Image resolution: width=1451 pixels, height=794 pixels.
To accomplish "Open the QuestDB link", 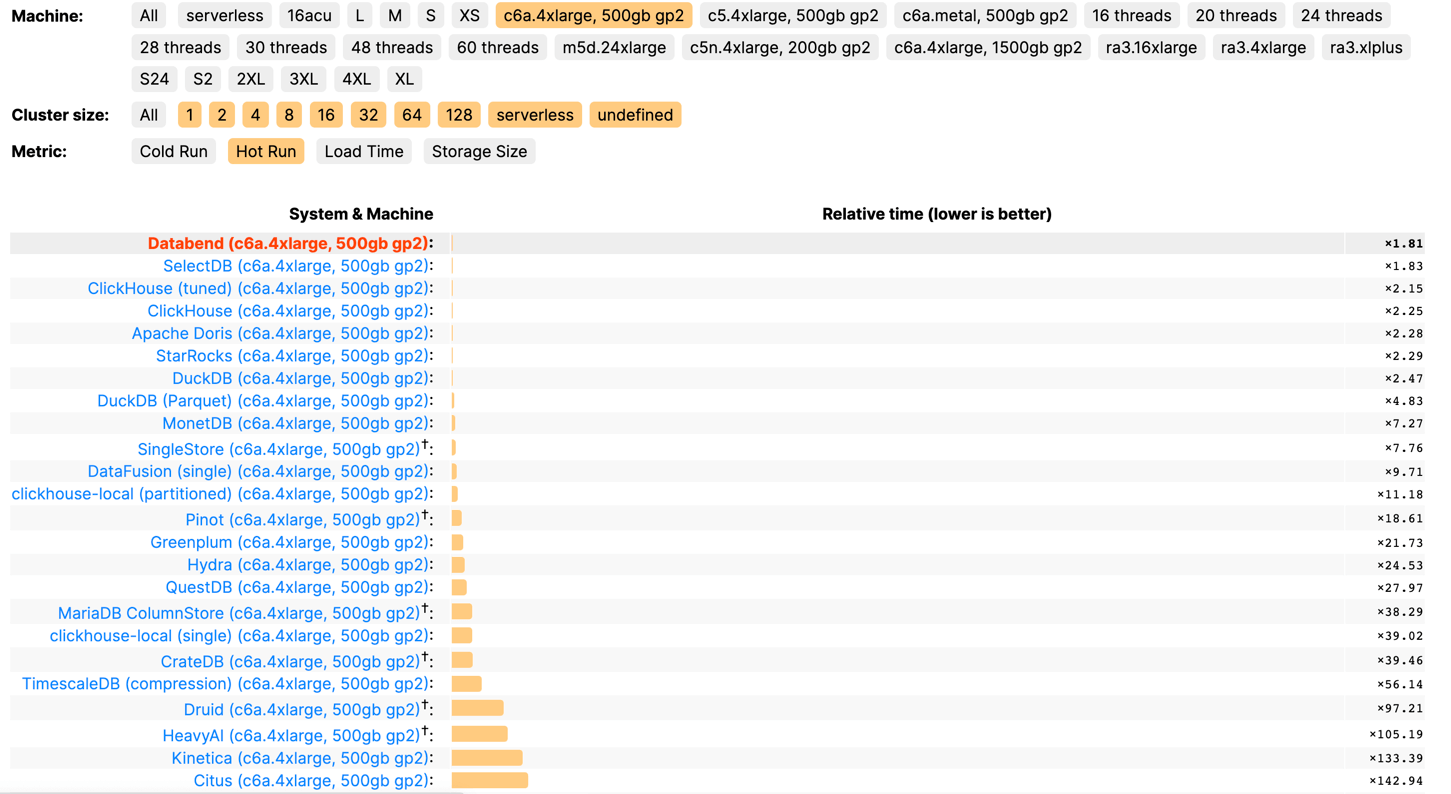I will pos(297,587).
